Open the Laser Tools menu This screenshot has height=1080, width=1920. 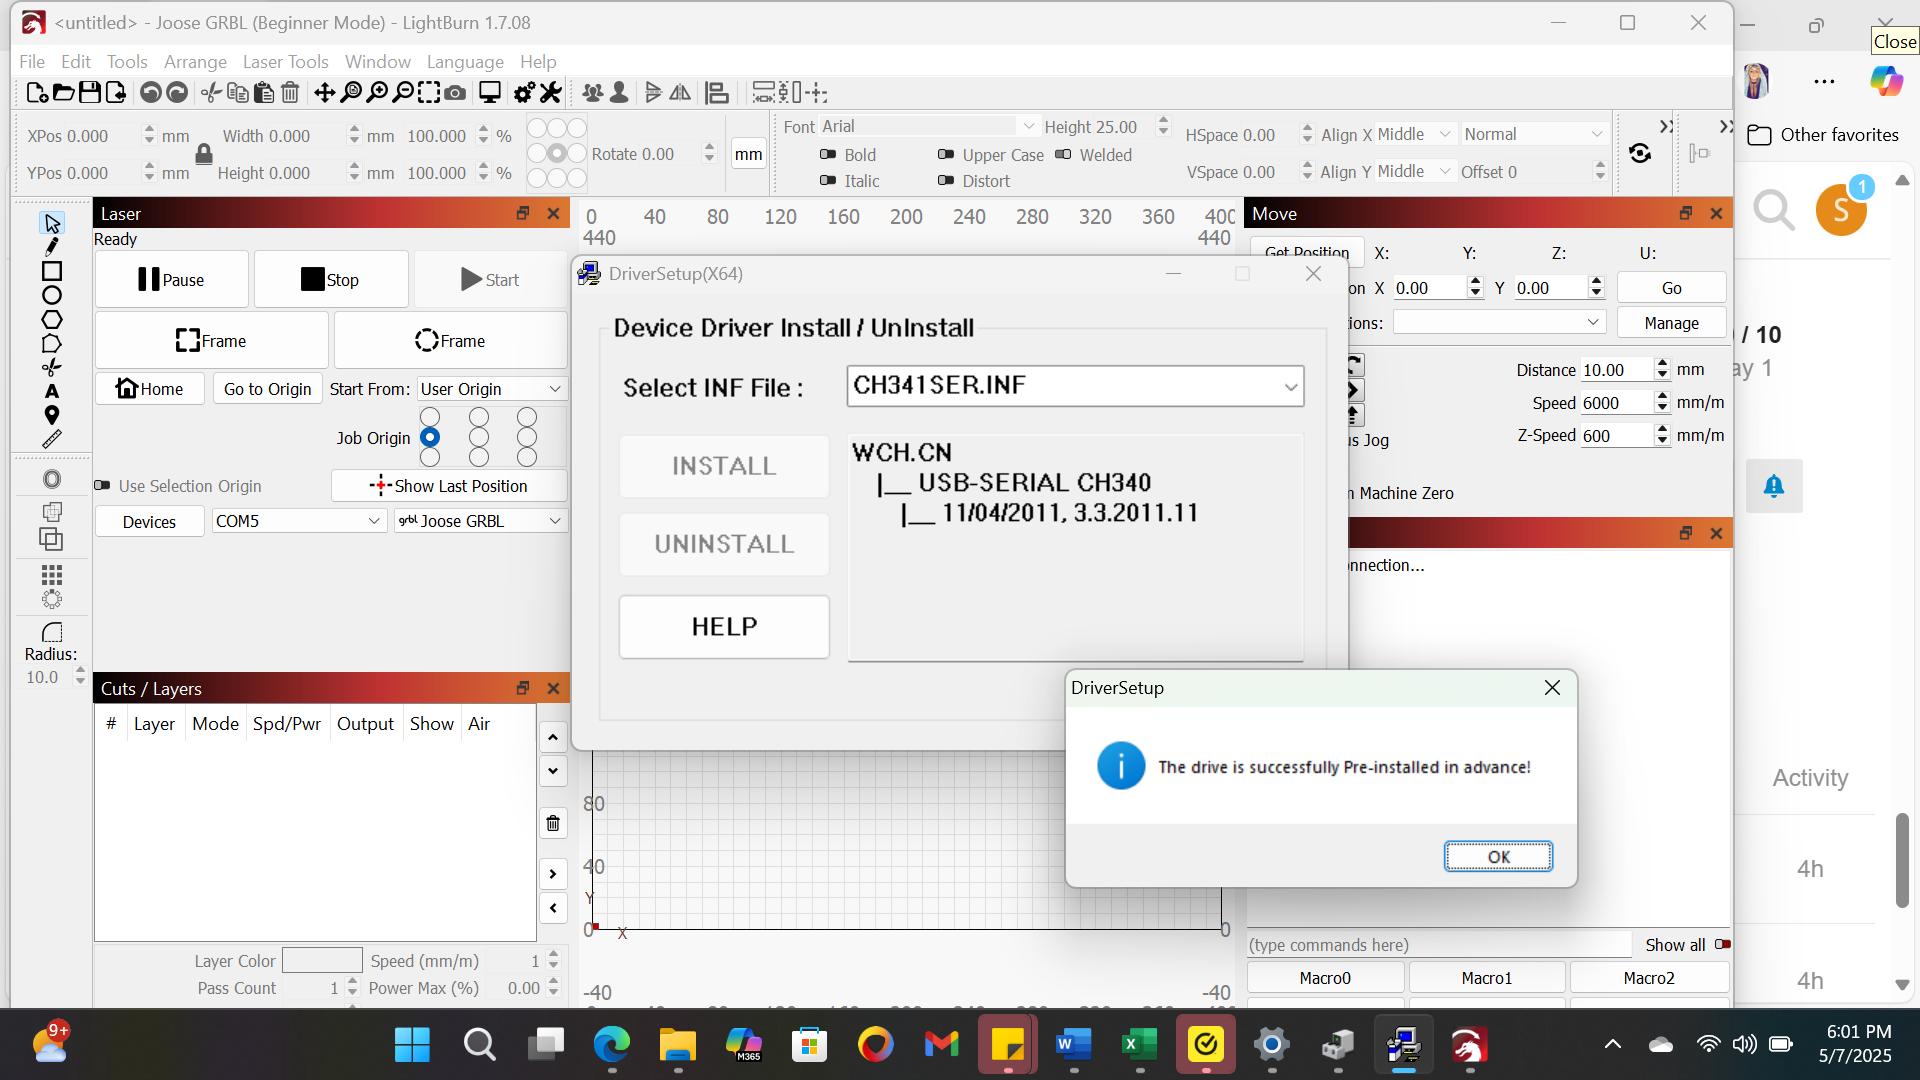285,62
